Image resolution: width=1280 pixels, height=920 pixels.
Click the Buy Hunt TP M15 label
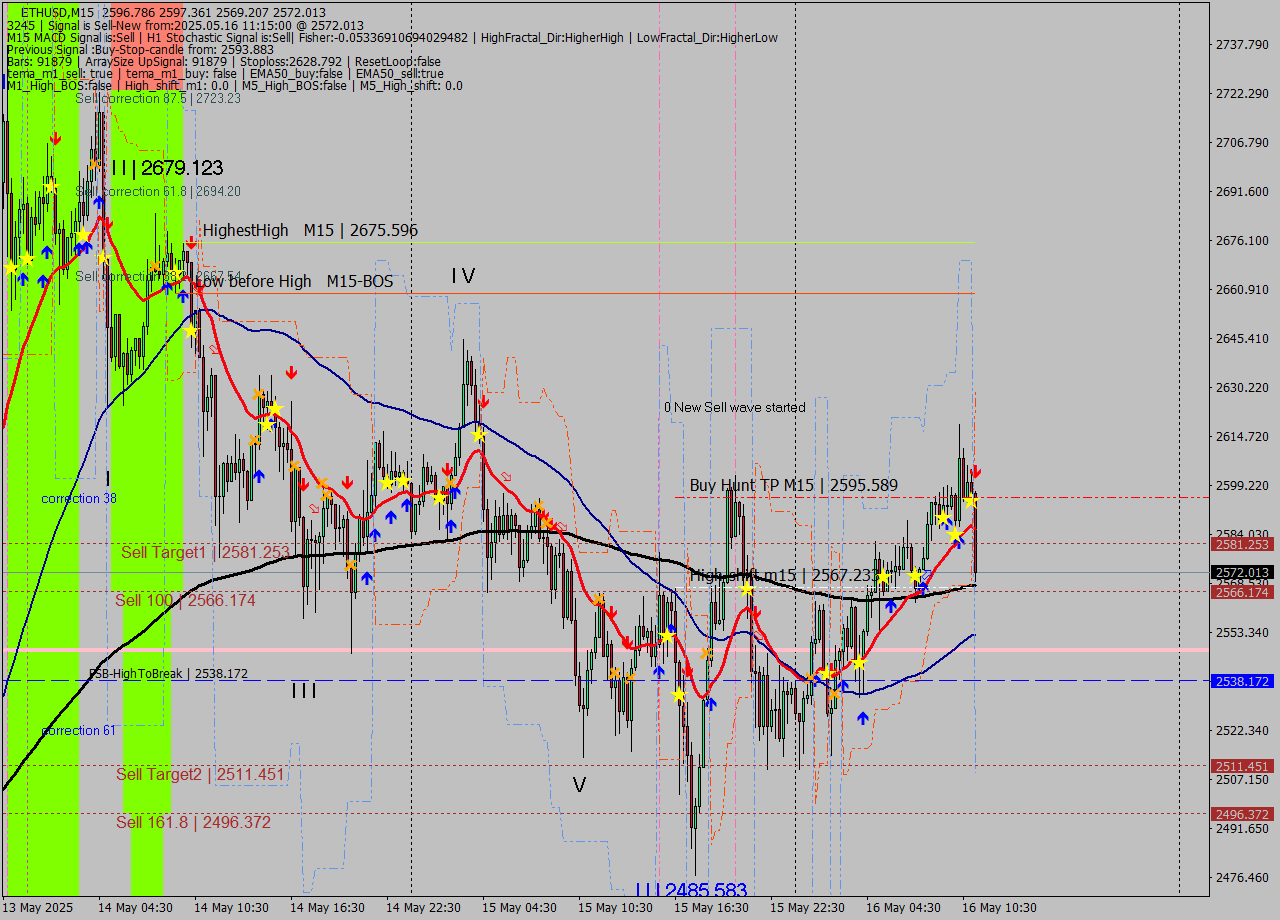point(793,486)
